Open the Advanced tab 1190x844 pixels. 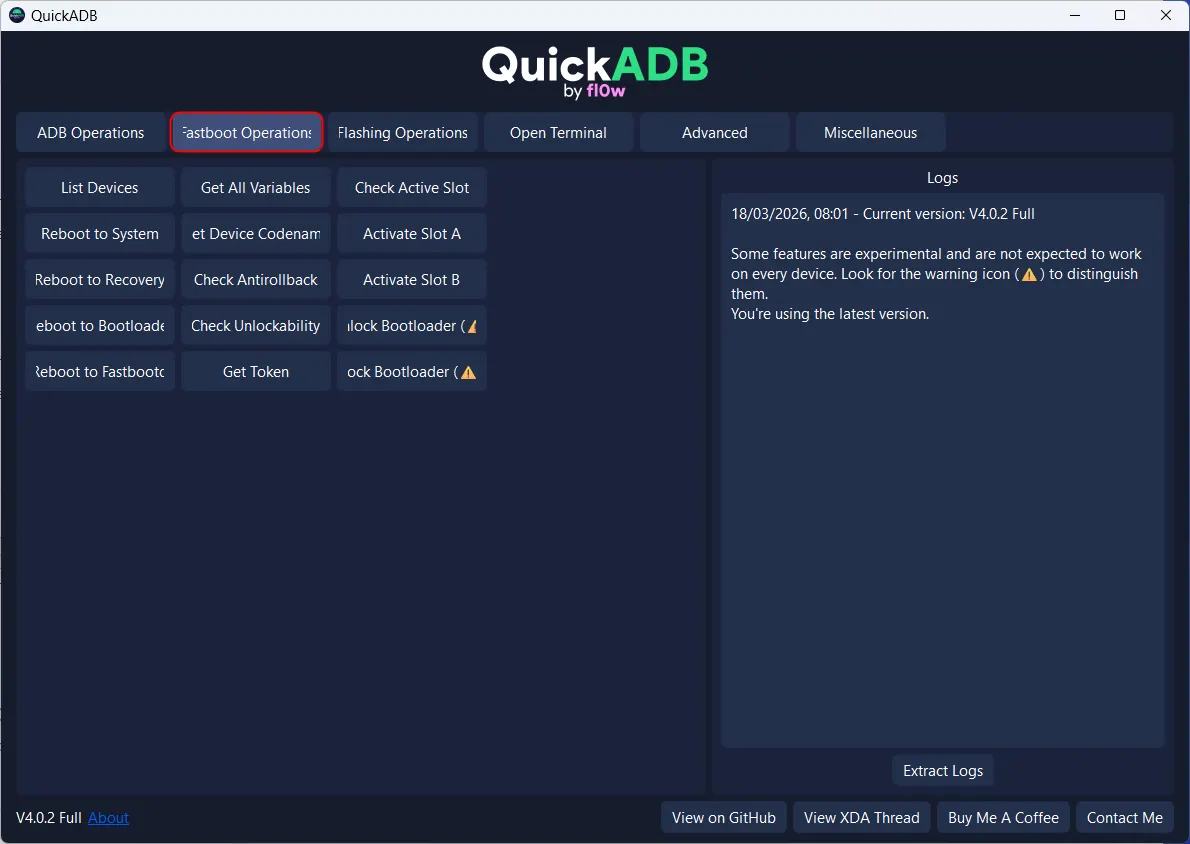click(714, 133)
